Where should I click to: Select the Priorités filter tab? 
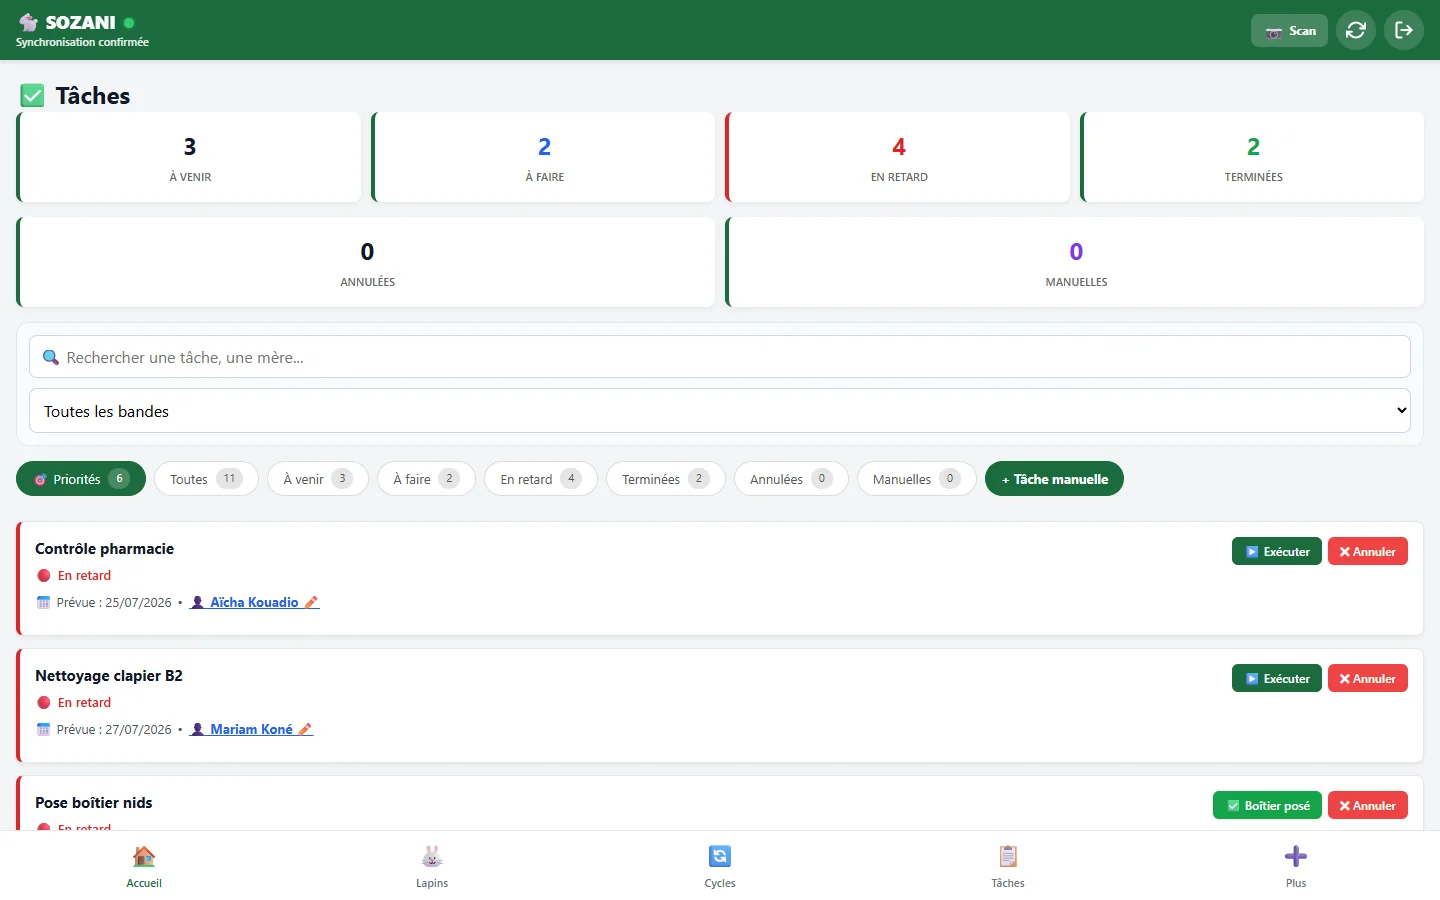click(81, 479)
